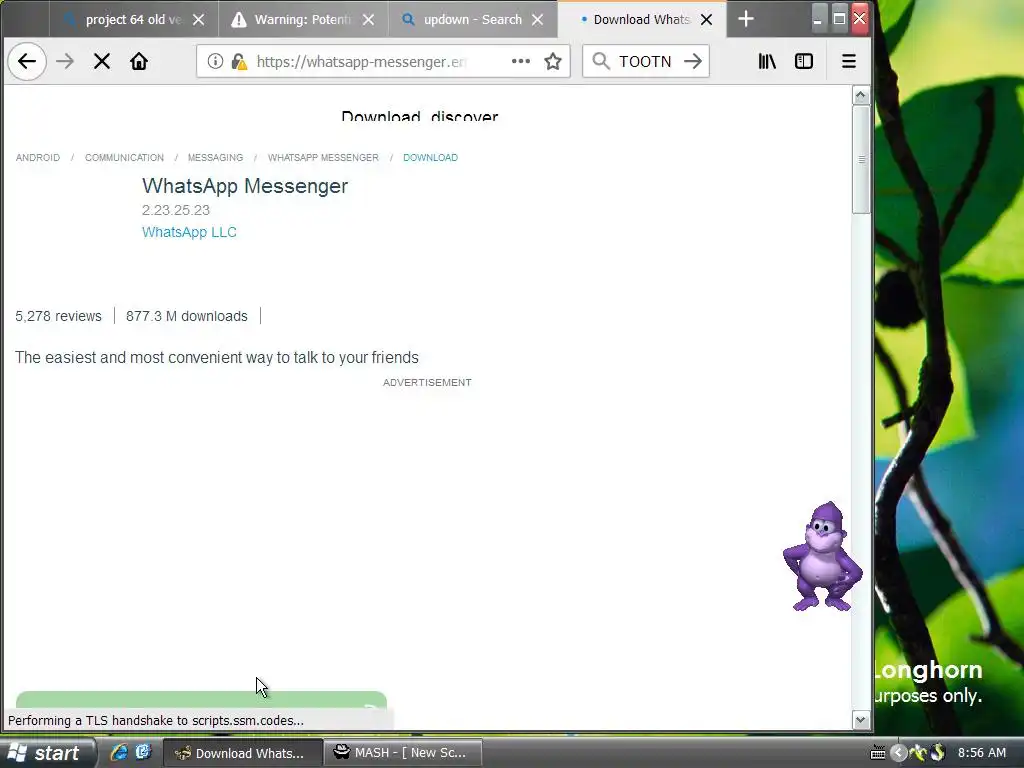Open the Firefox hamburger menu
The width and height of the screenshot is (1024, 768).
click(848, 61)
